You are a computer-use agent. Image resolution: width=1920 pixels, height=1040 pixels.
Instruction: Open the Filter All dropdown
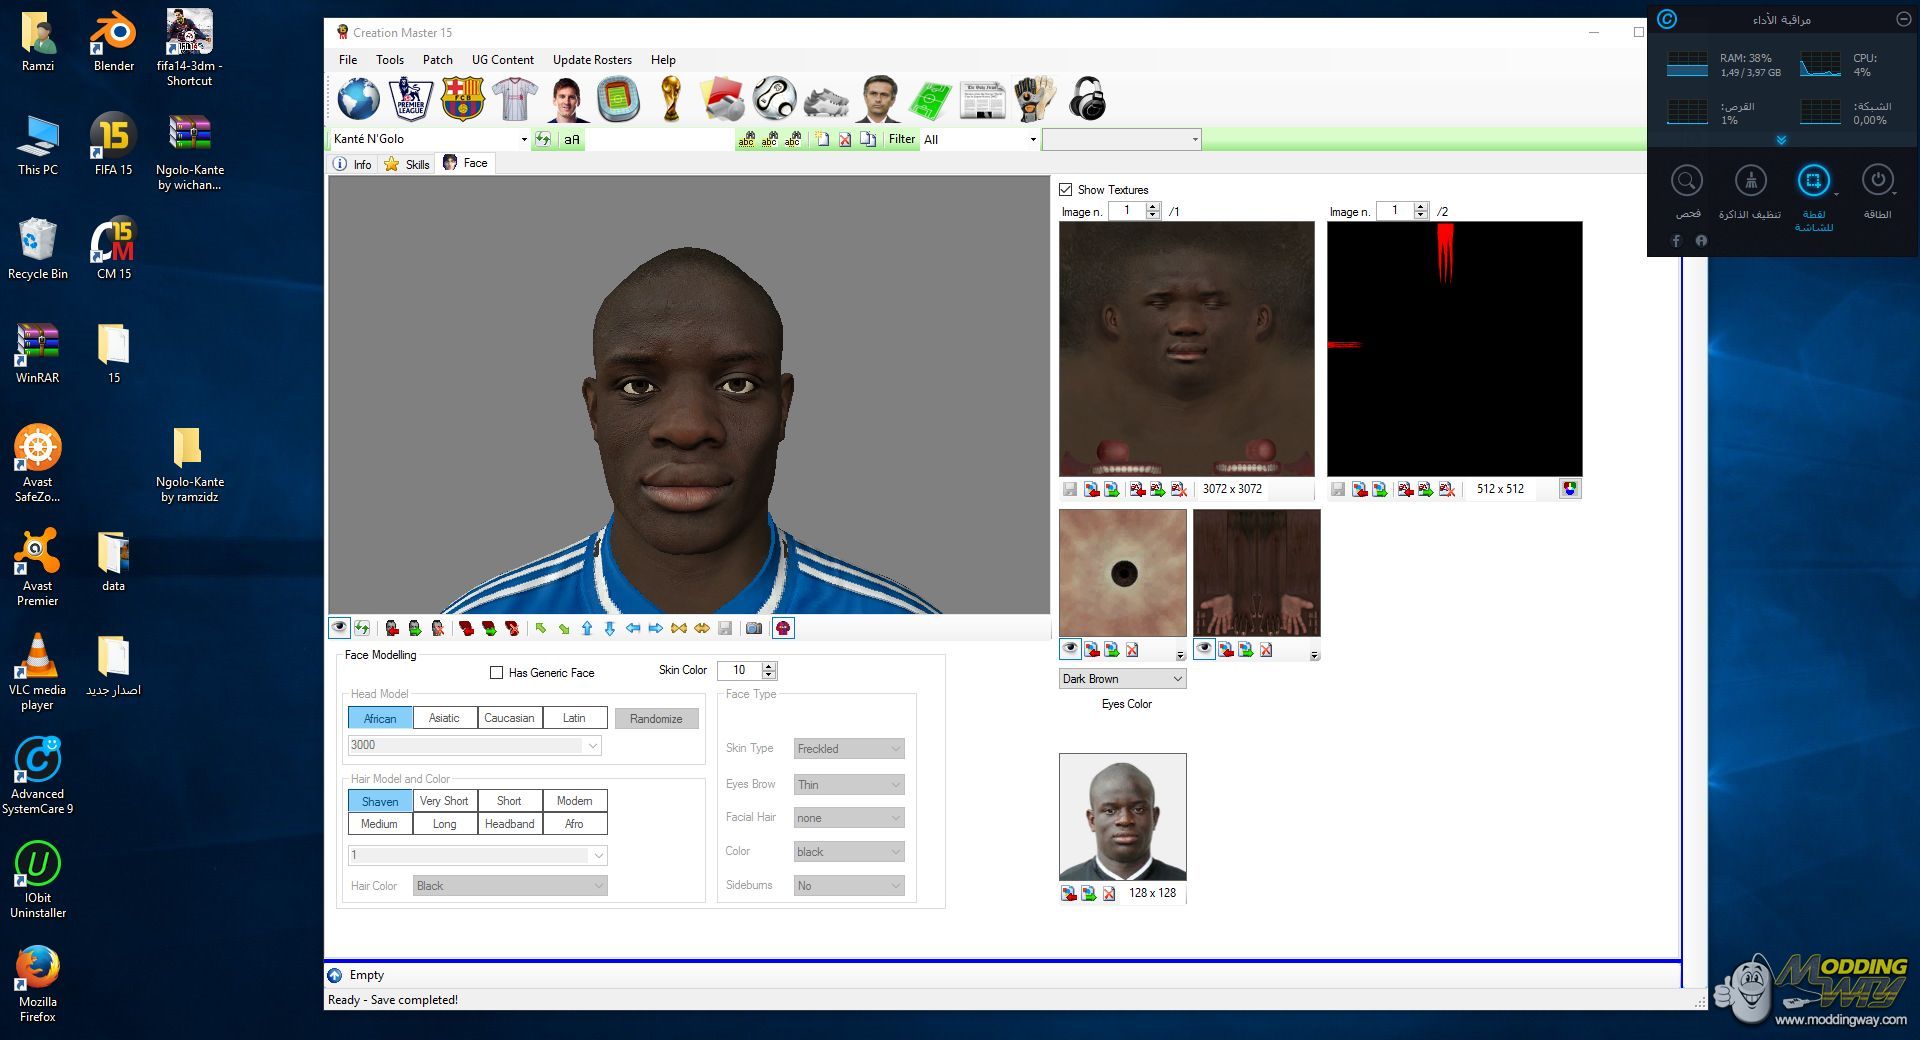pyautogui.click(x=1032, y=140)
